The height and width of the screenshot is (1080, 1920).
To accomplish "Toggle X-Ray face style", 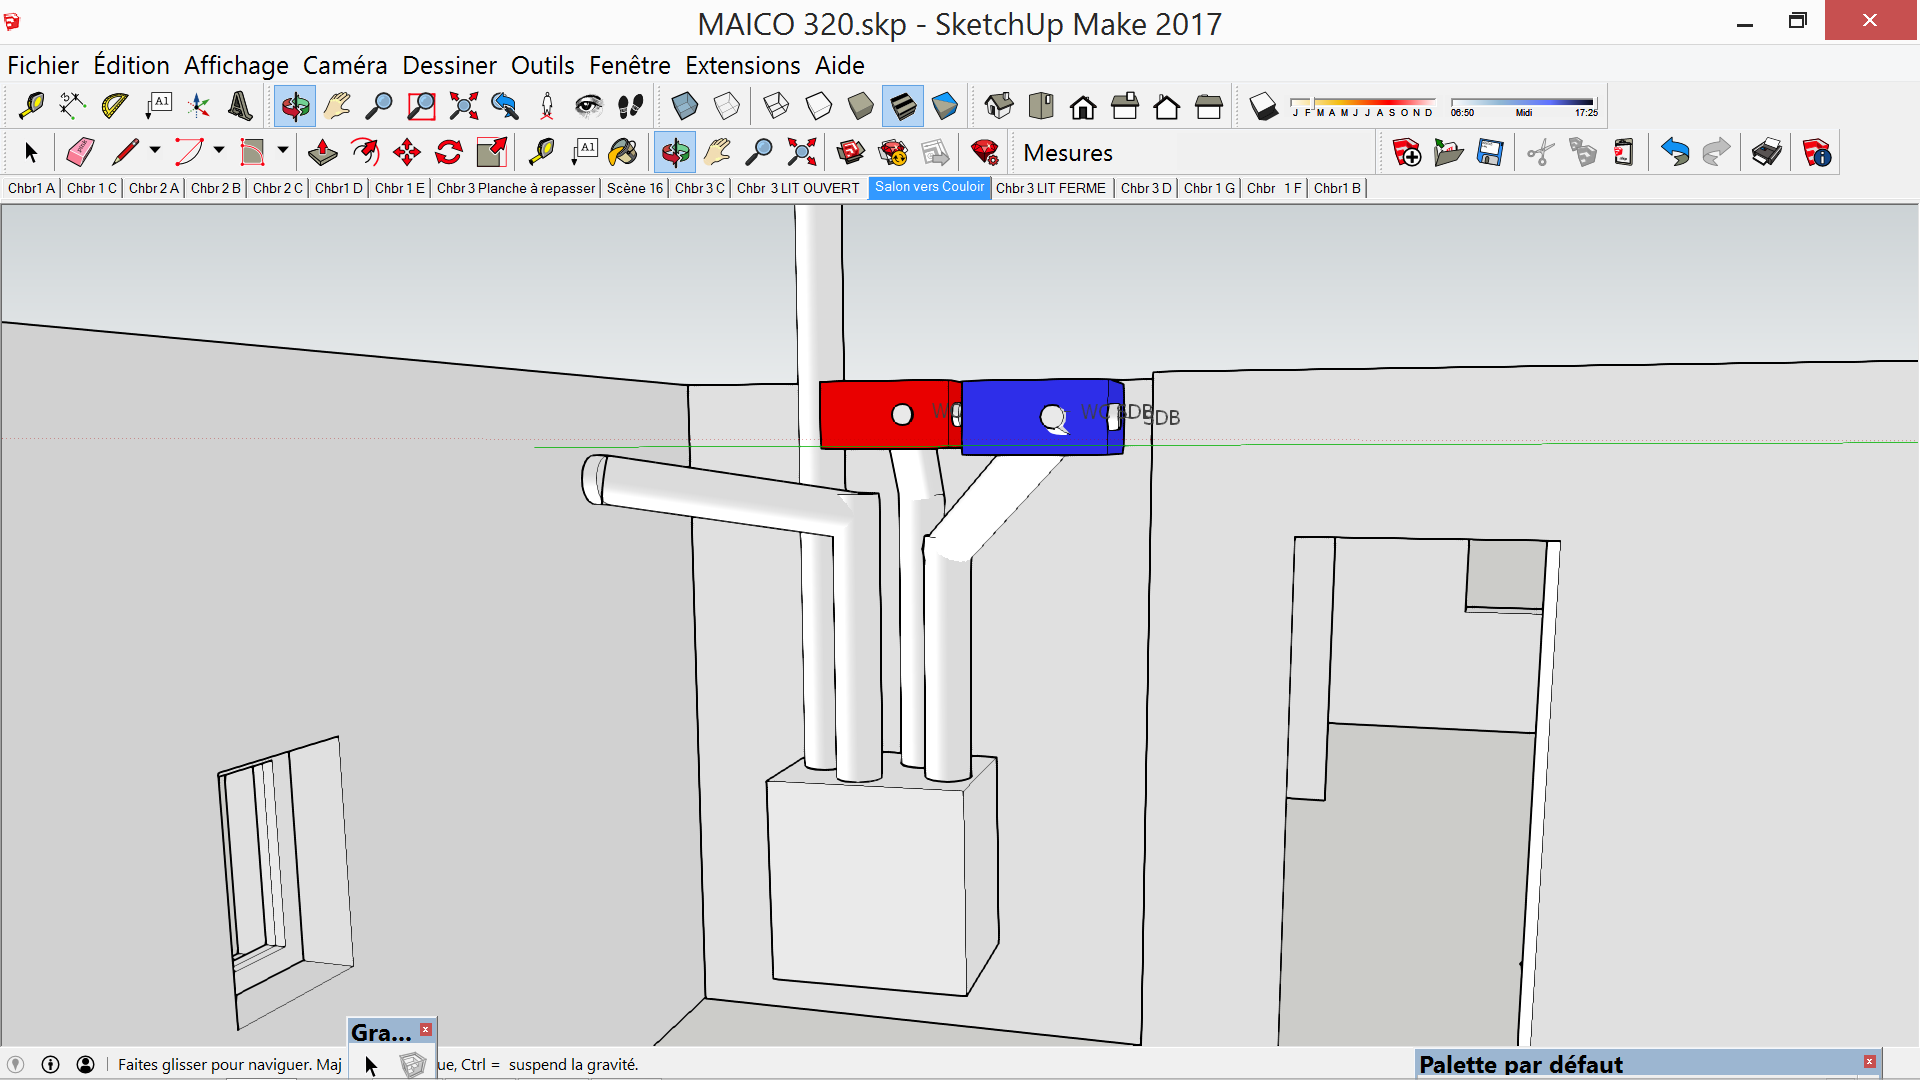I will coord(685,106).
